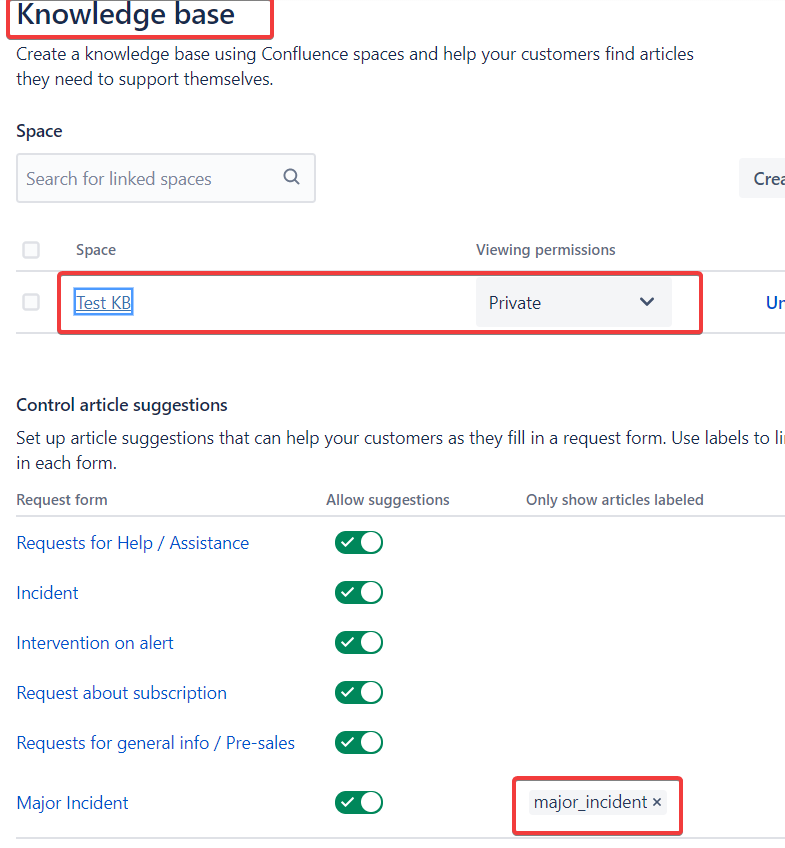The image size is (785, 848).
Task: Disable suggestions for Requests for Help / Assistance
Action: [359, 542]
